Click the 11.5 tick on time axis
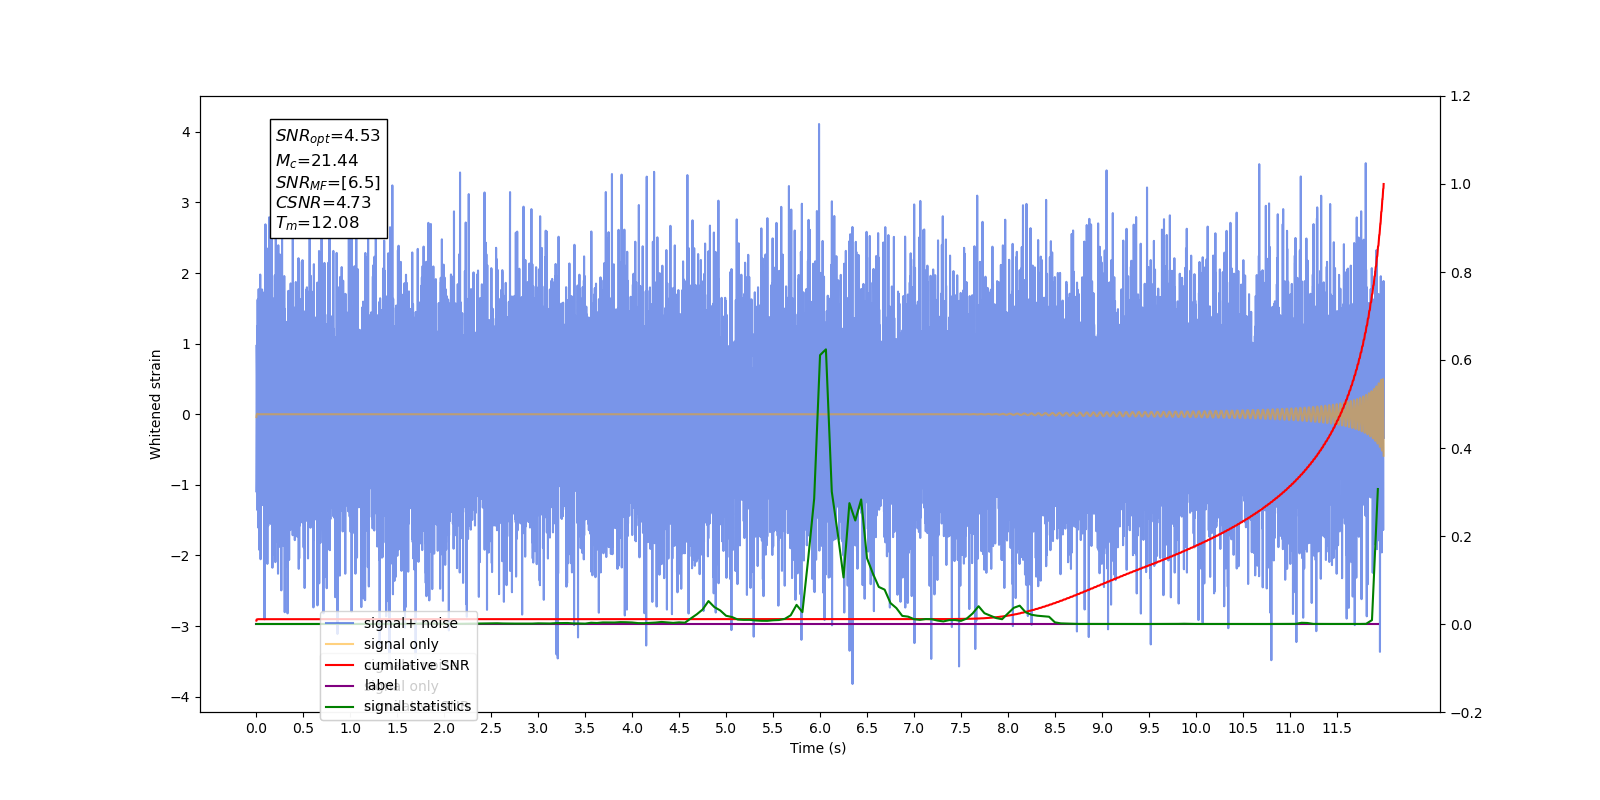This screenshot has height=800, width=1600. 1337,728
